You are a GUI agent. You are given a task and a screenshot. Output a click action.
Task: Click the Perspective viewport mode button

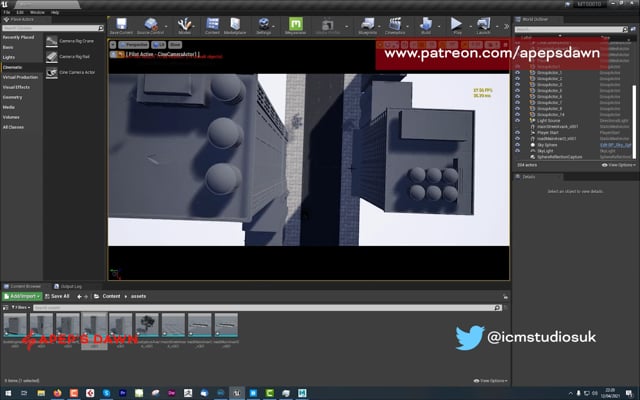134,45
